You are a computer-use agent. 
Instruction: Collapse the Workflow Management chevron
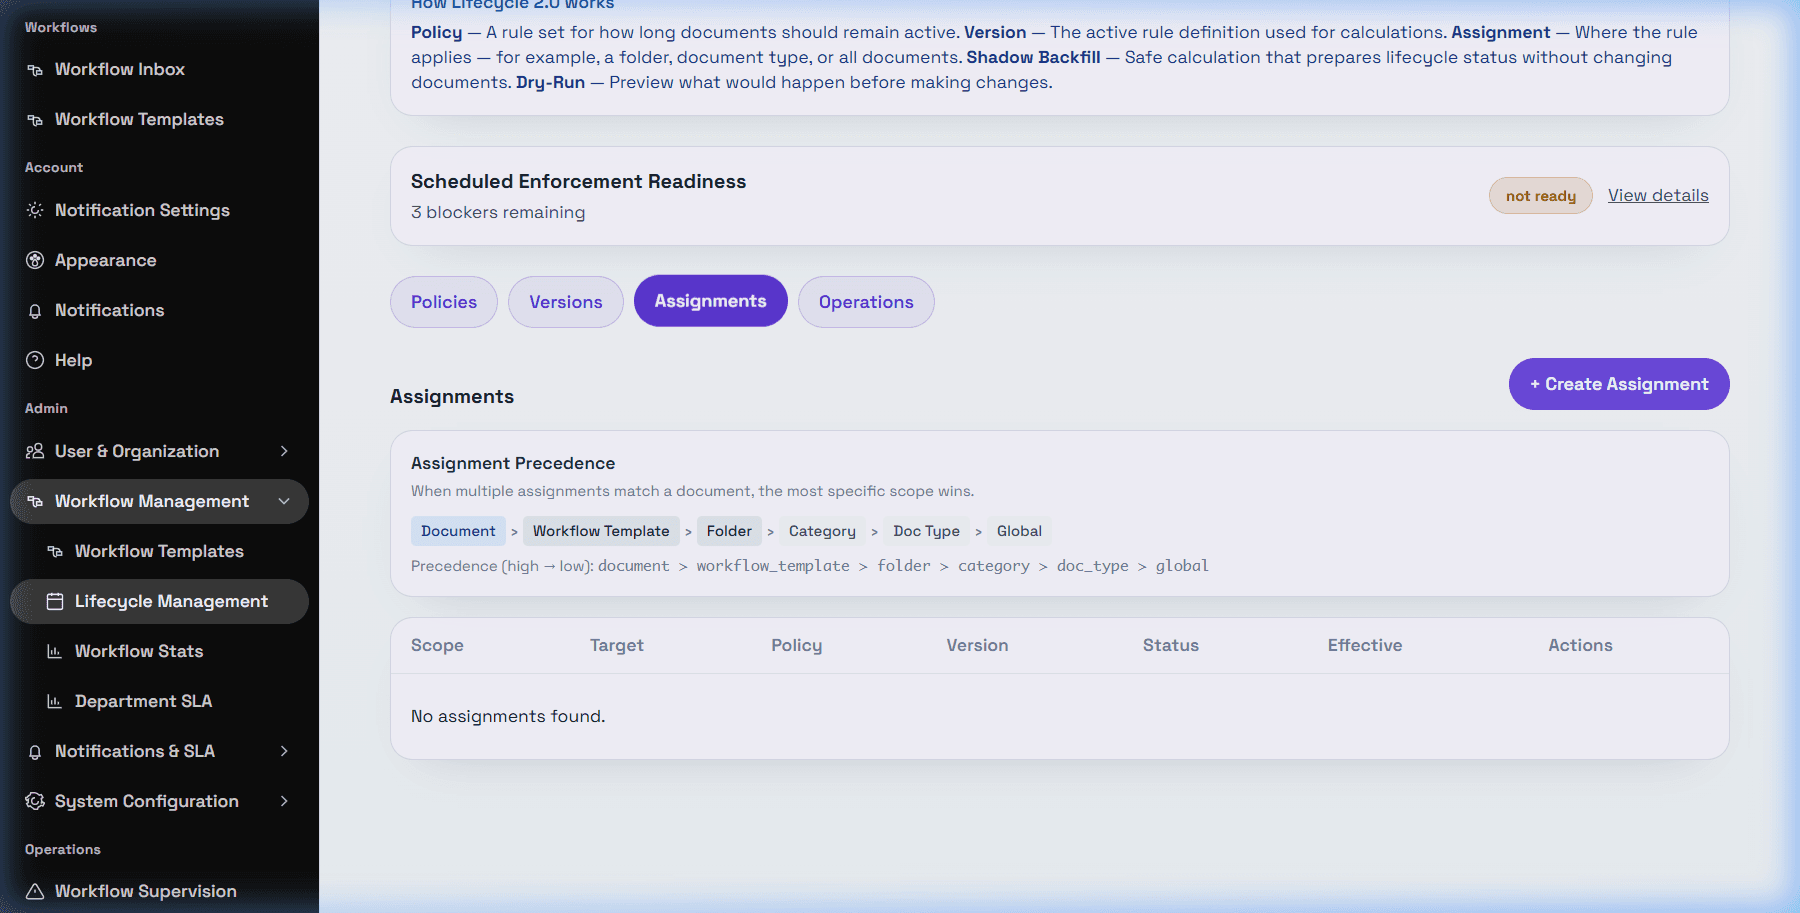(284, 501)
